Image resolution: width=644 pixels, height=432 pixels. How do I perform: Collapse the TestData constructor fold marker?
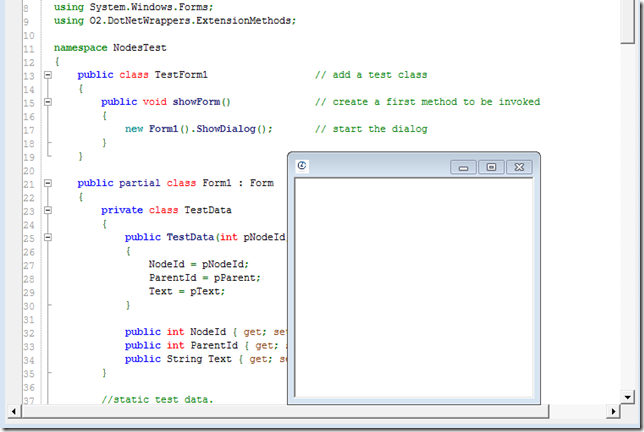coord(48,237)
